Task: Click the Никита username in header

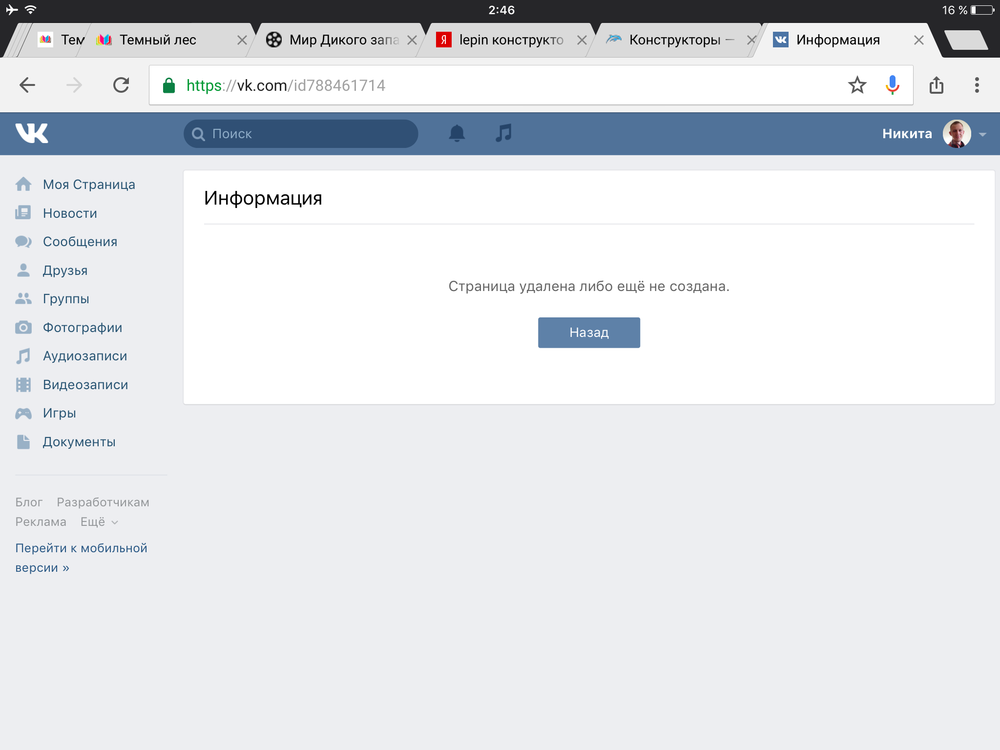Action: (x=907, y=134)
